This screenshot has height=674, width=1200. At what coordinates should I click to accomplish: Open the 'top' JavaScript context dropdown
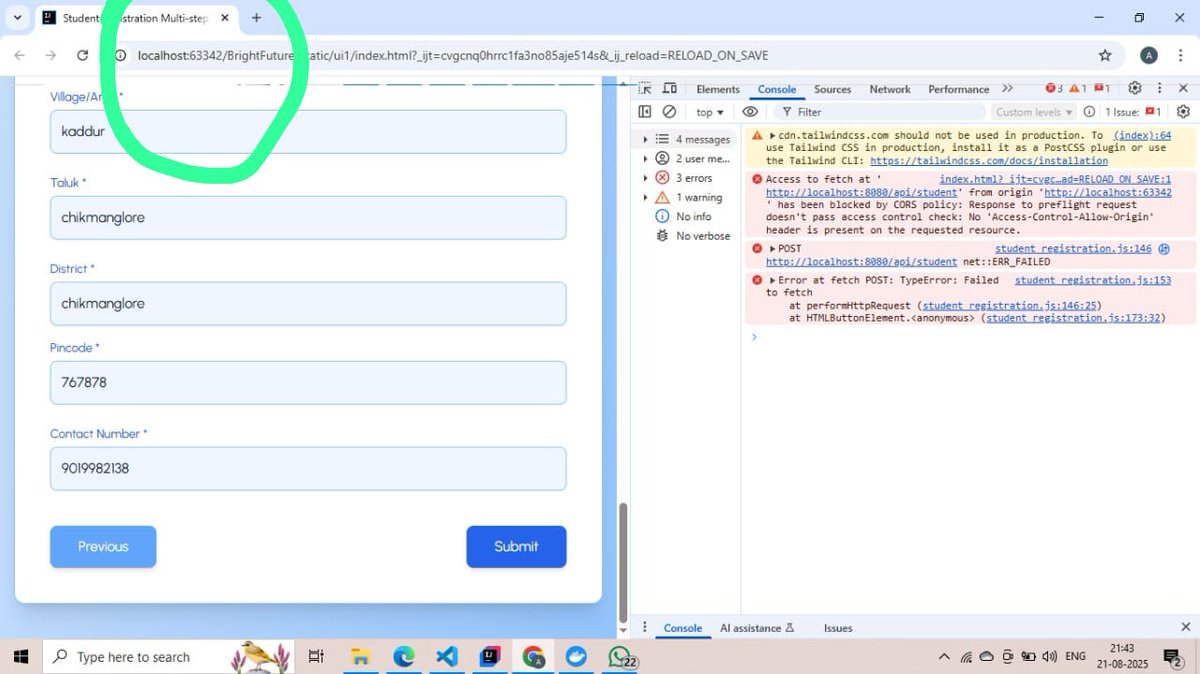tap(709, 112)
